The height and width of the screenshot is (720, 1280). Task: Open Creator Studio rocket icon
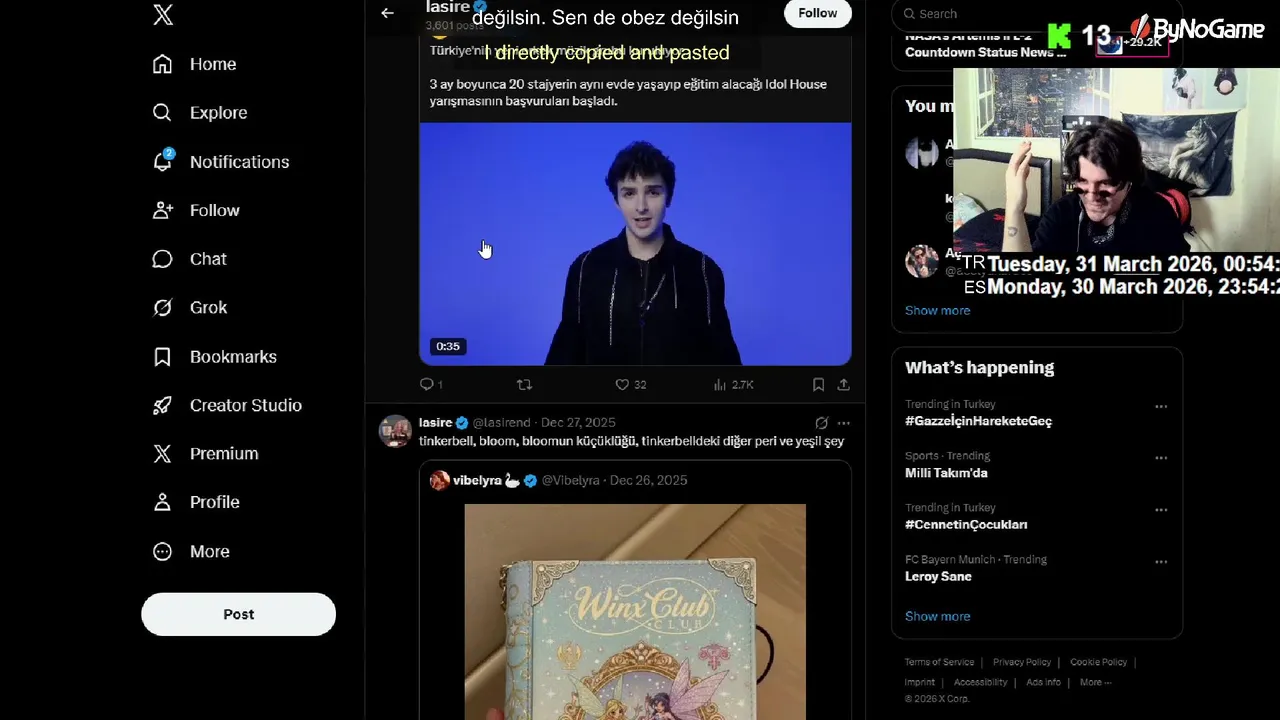(162, 405)
